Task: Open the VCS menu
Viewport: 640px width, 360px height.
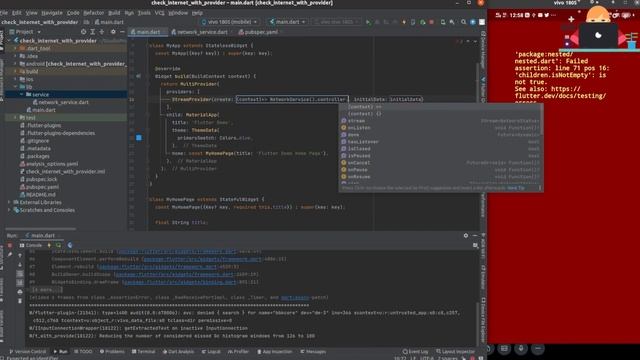Action: point(160,13)
